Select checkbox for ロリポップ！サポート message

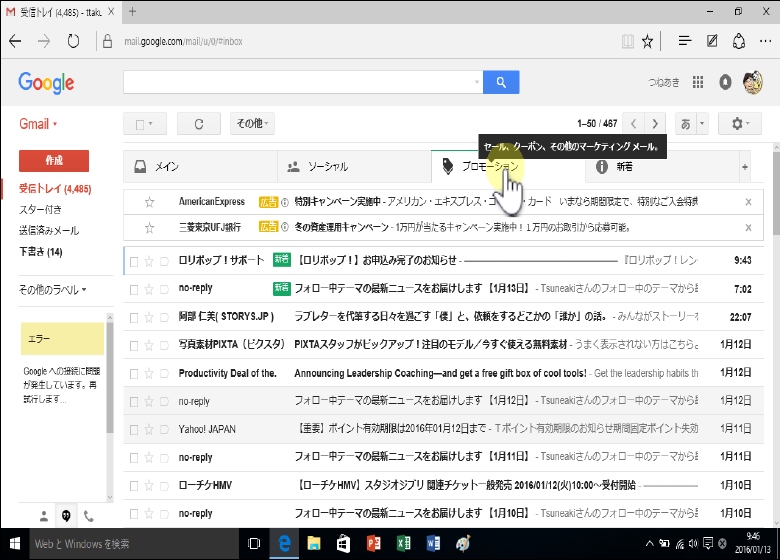[x=134, y=262]
